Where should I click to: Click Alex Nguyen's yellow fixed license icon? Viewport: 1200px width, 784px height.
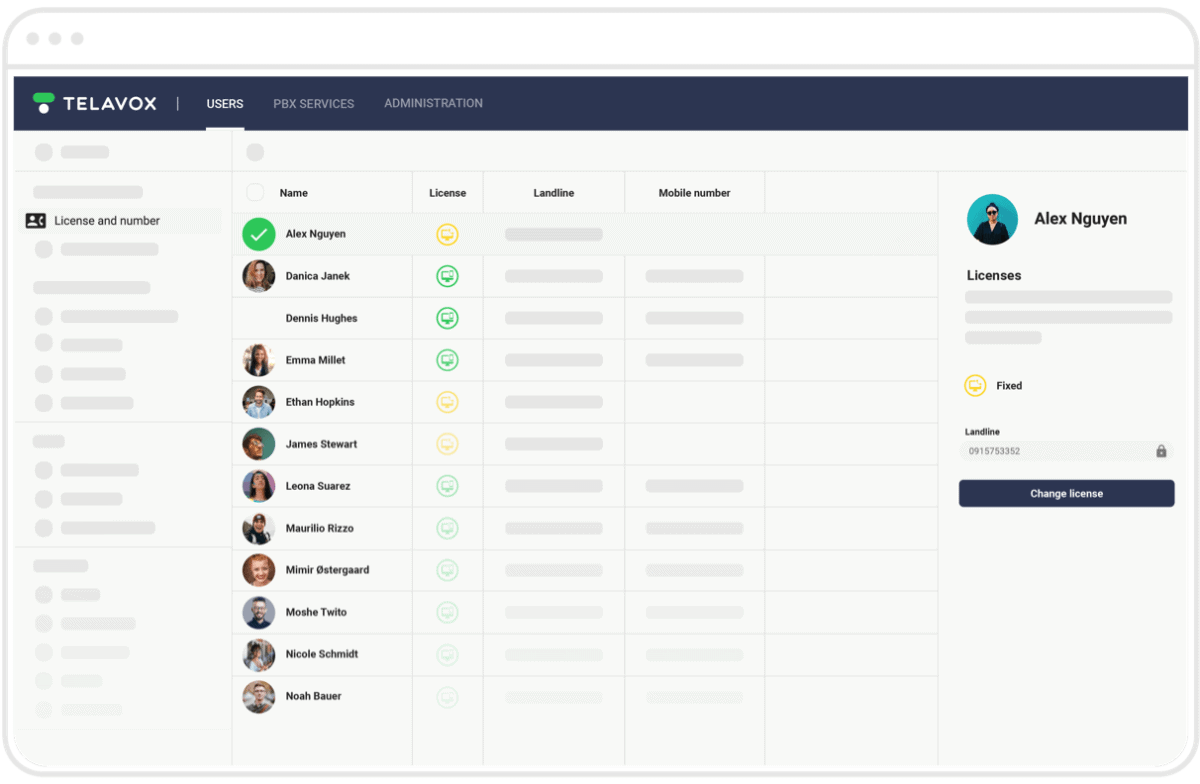pos(447,234)
